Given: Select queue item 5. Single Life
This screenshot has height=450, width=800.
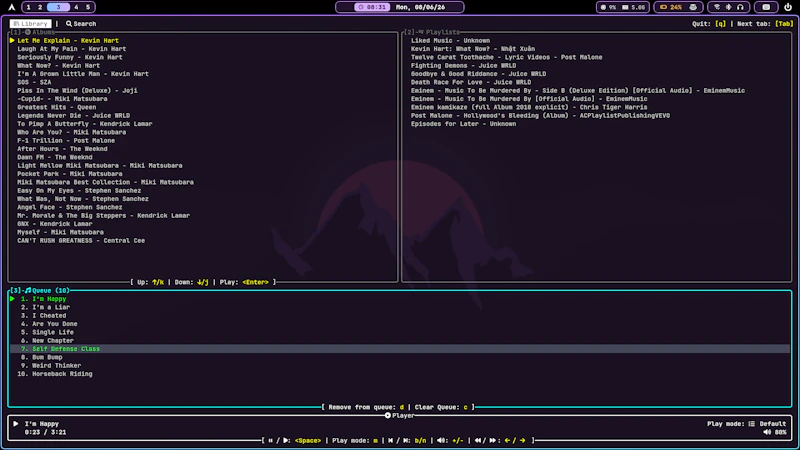Looking at the screenshot, I should click(x=47, y=332).
